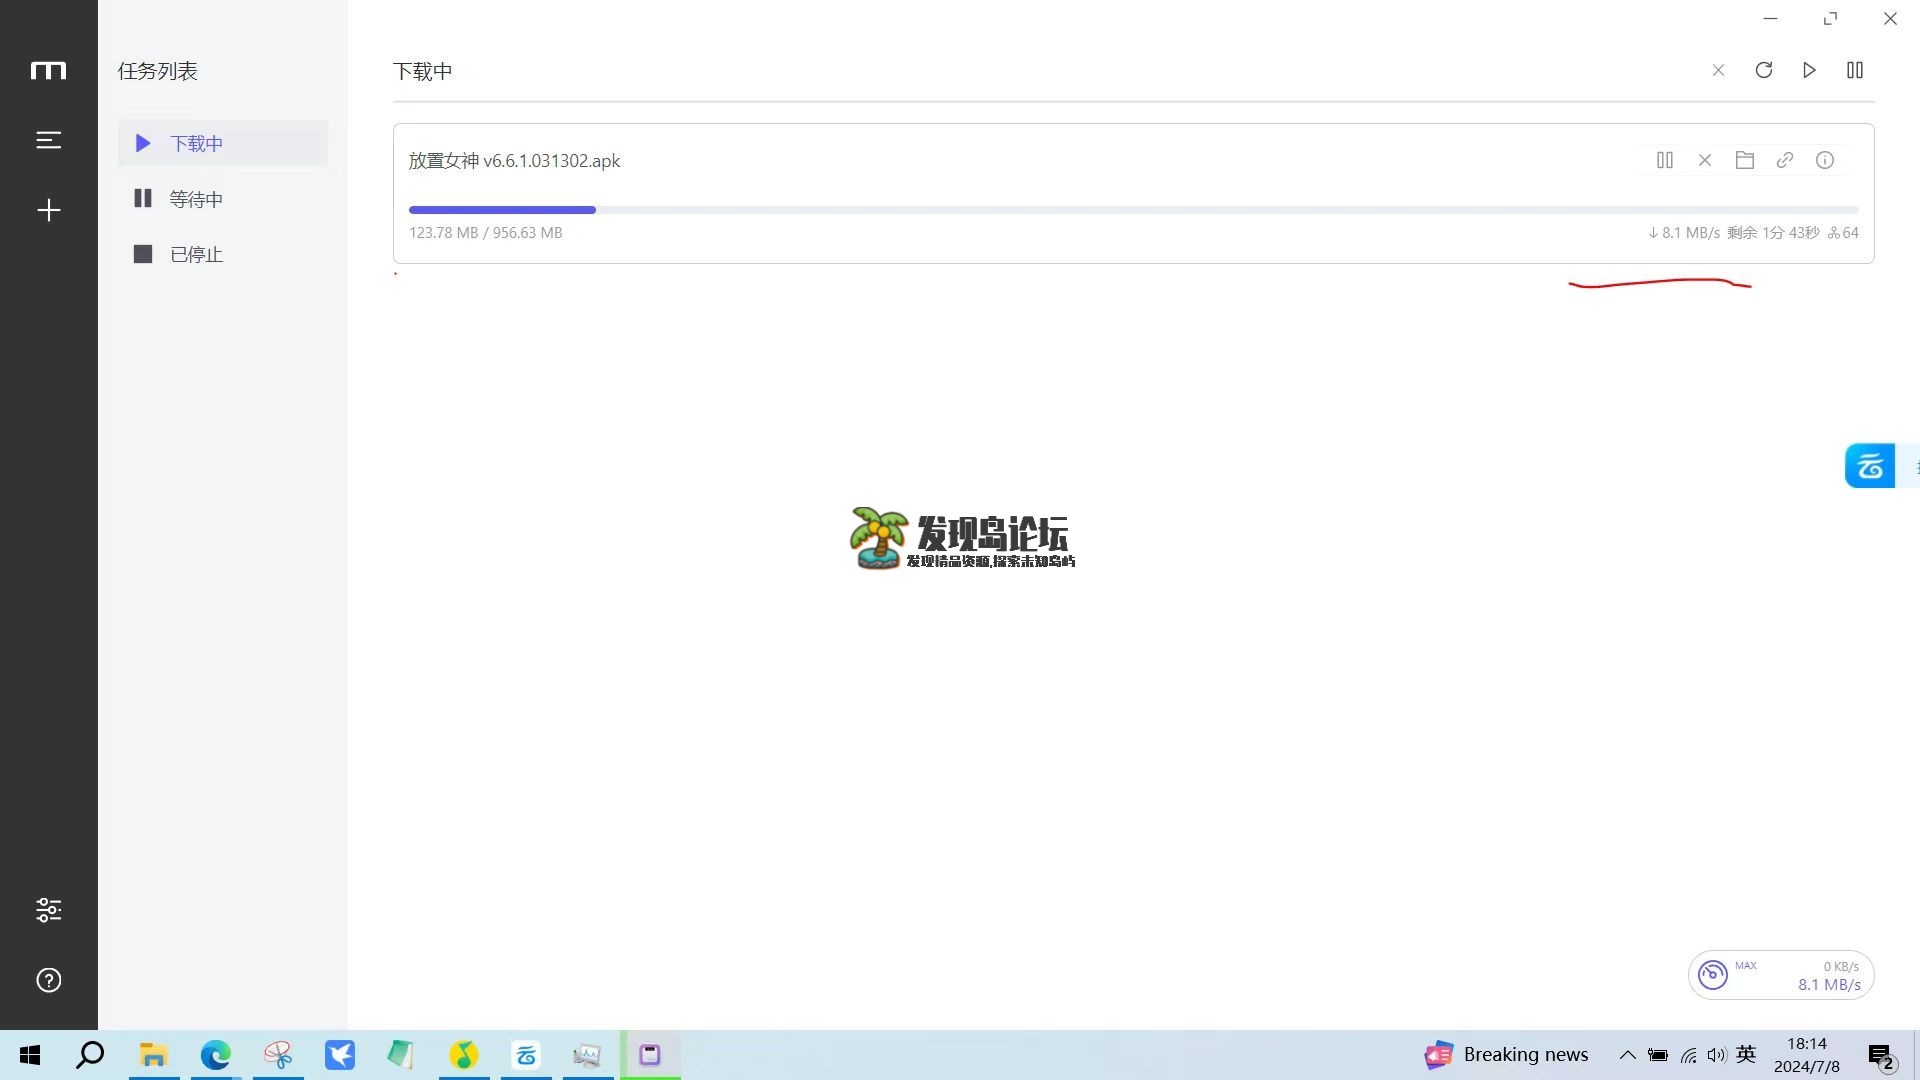Click the file name 放置女神 v6.6.1.031302.apk
Image resolution: width=1920 pixels, height=1080 pixels.
(x=514, y=161)
